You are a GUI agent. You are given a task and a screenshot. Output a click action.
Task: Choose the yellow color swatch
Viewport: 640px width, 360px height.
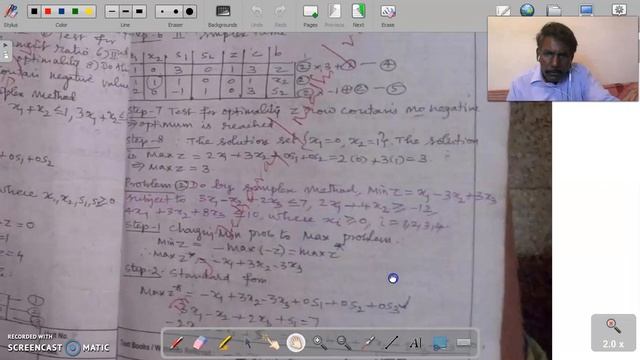(x=89, y=11)
